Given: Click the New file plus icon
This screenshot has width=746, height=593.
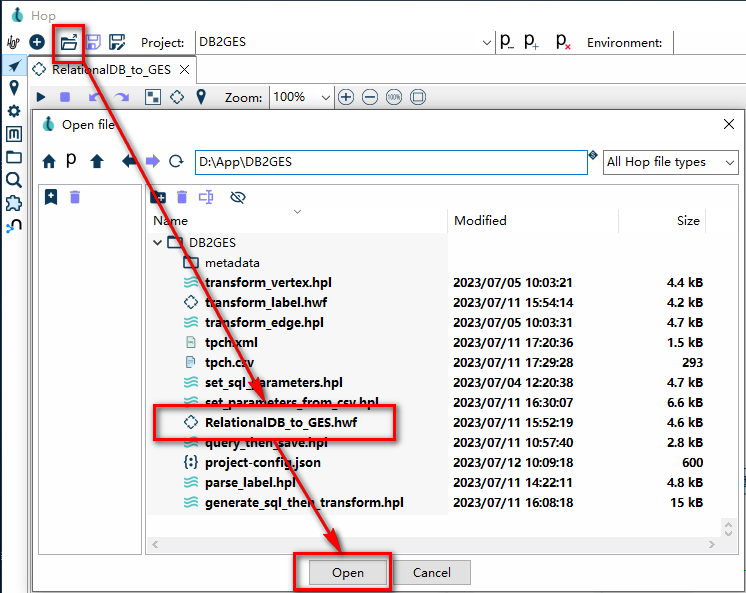Looking at the screenshot, I should 37,42.
